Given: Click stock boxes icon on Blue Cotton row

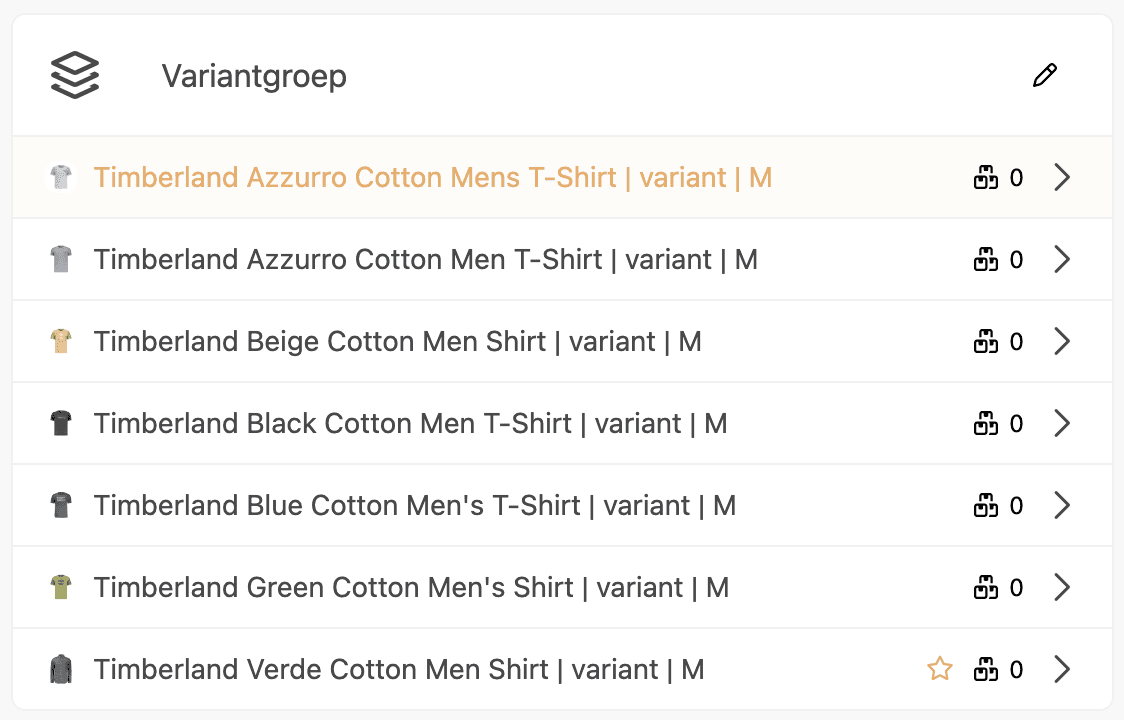Looking at the screenshot, I should pos(986,506).
